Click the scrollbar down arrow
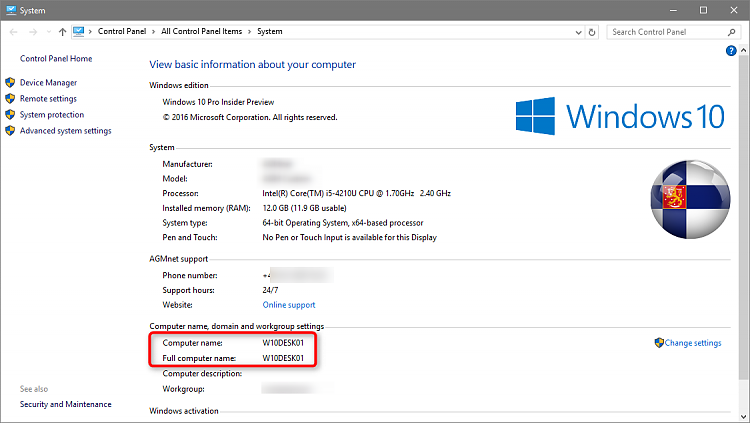Screen dimensions: 750x423 (x=743, y=417)
